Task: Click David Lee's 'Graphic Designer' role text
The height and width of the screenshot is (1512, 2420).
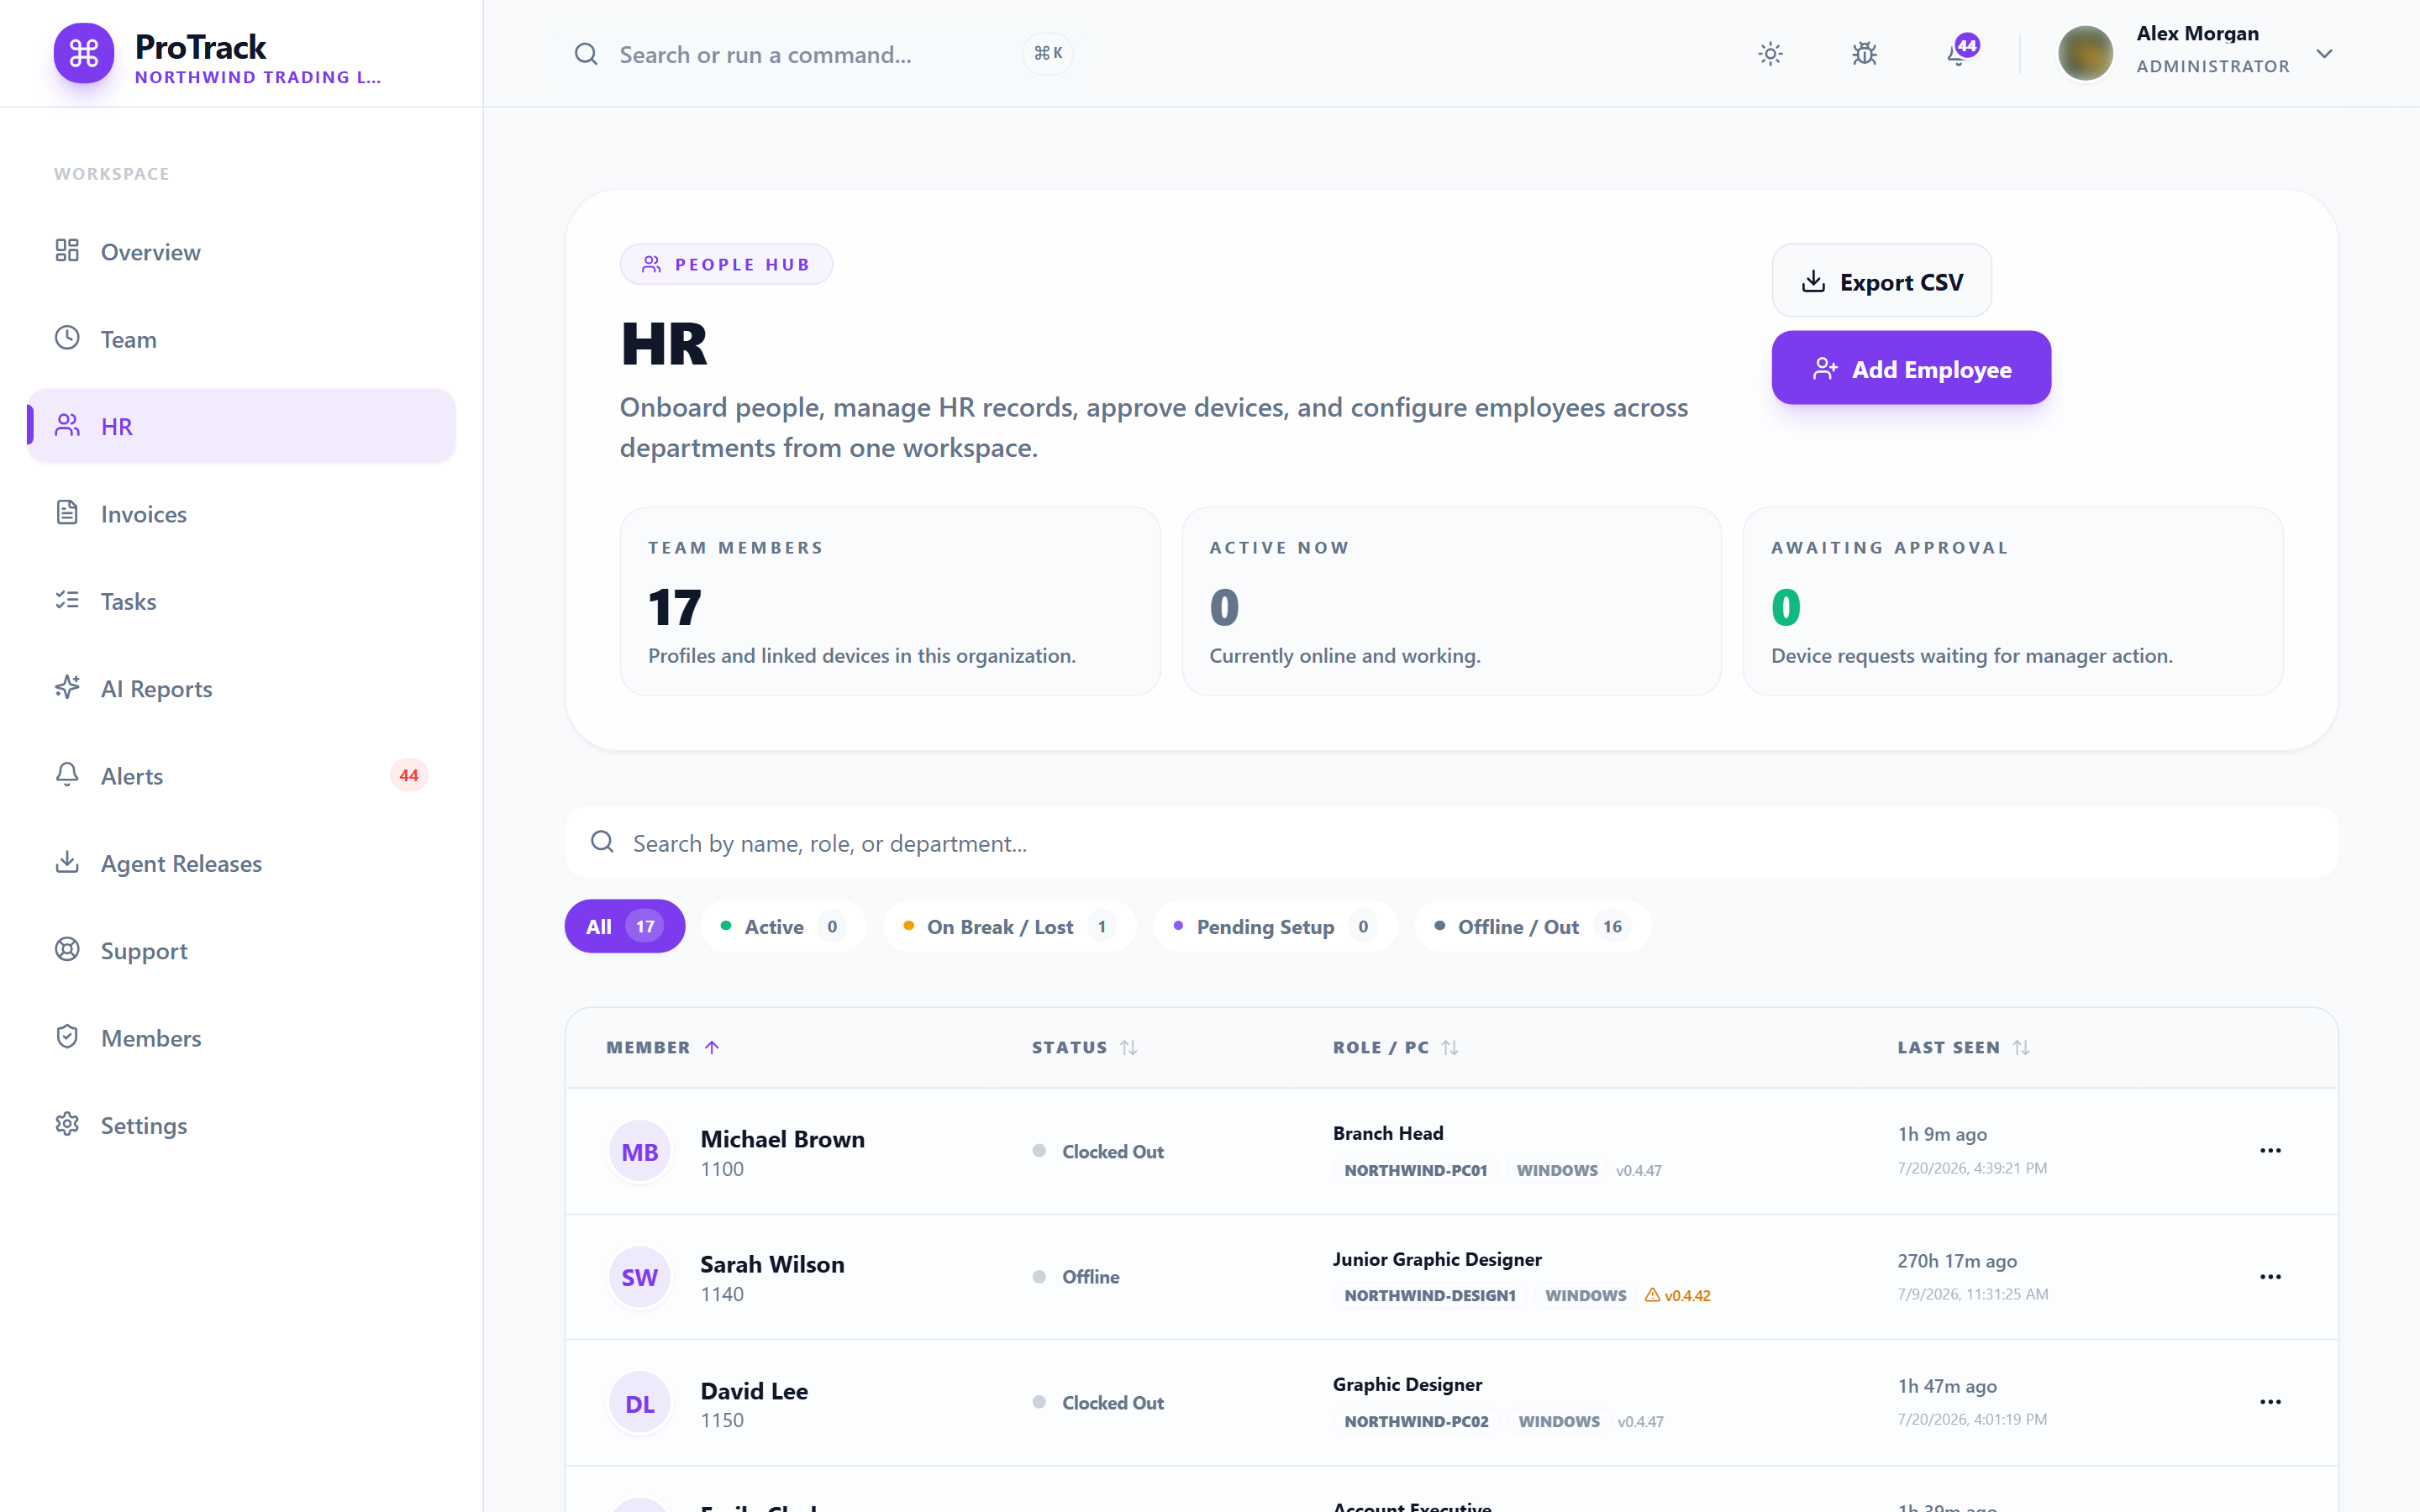Action: click(1407, 1384)
